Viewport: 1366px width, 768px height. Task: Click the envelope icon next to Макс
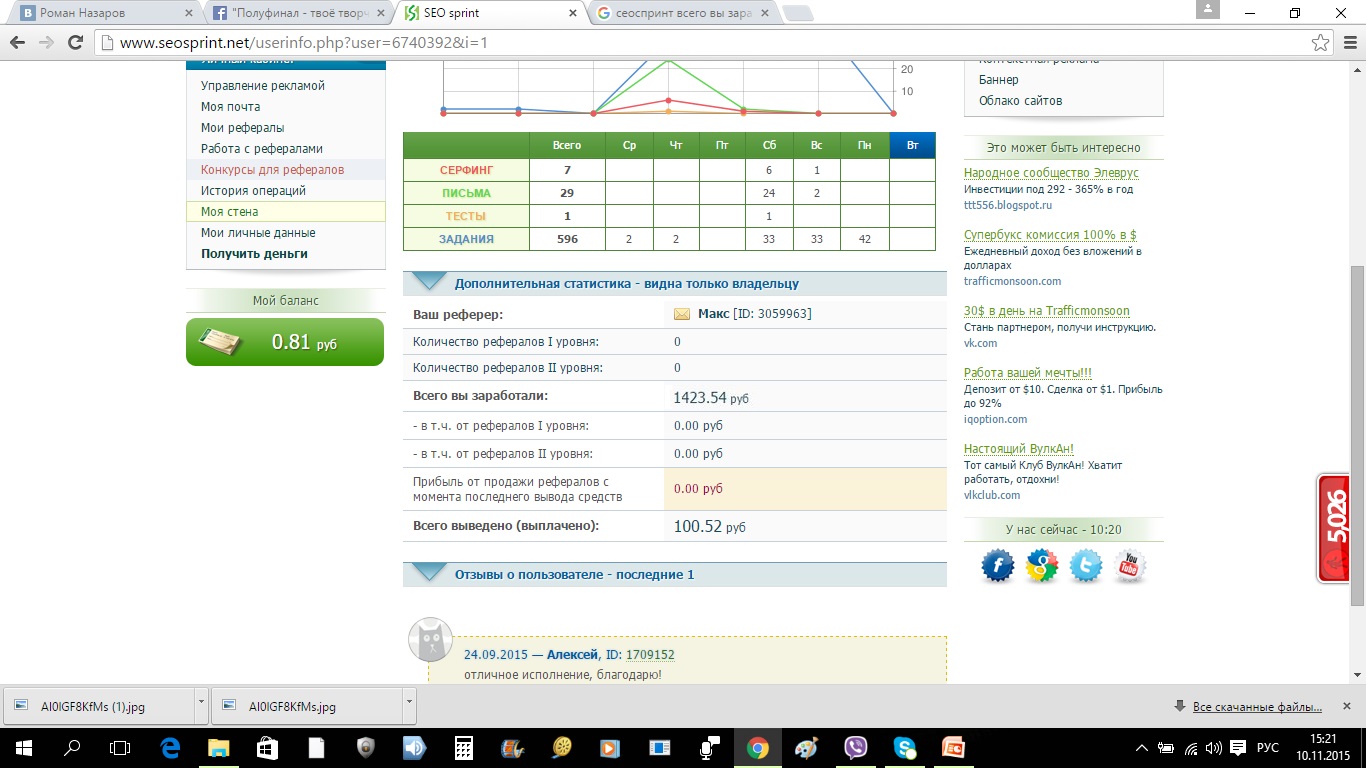(x=682, y=314)
